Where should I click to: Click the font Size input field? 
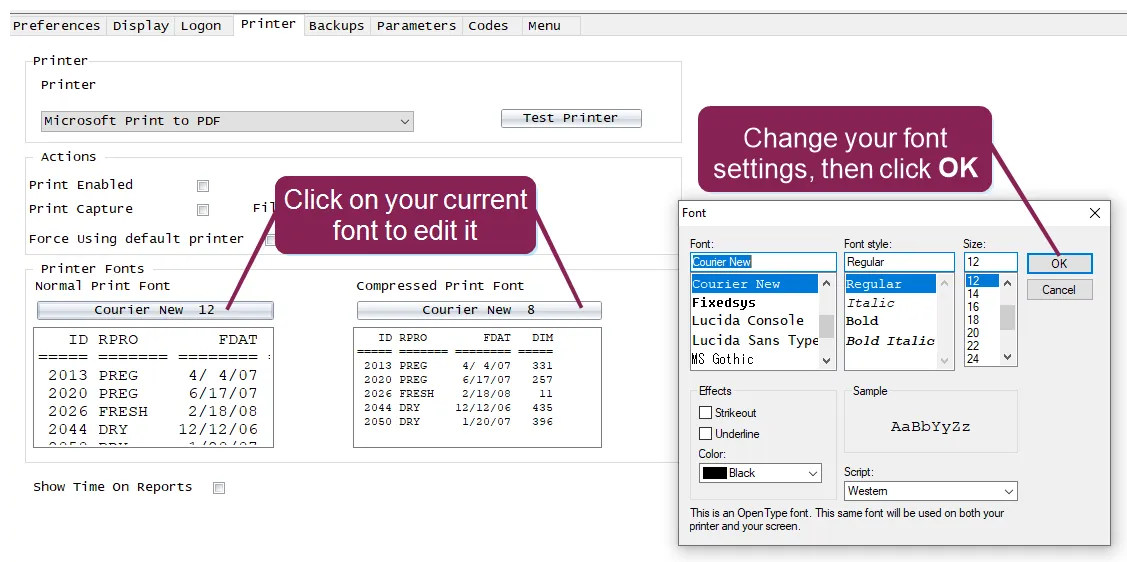pyautogui.click(x=990, y=262)
